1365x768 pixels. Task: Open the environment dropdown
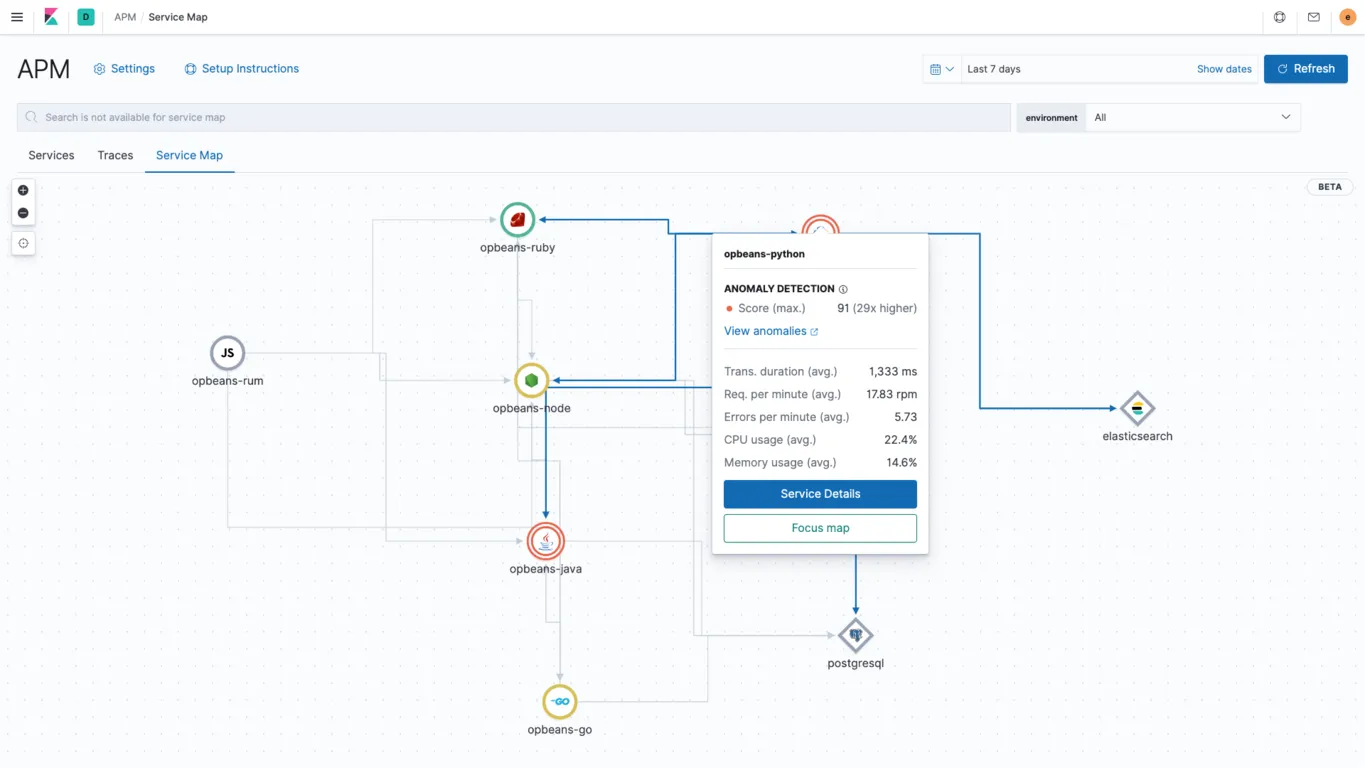(x=1192, y=117)
